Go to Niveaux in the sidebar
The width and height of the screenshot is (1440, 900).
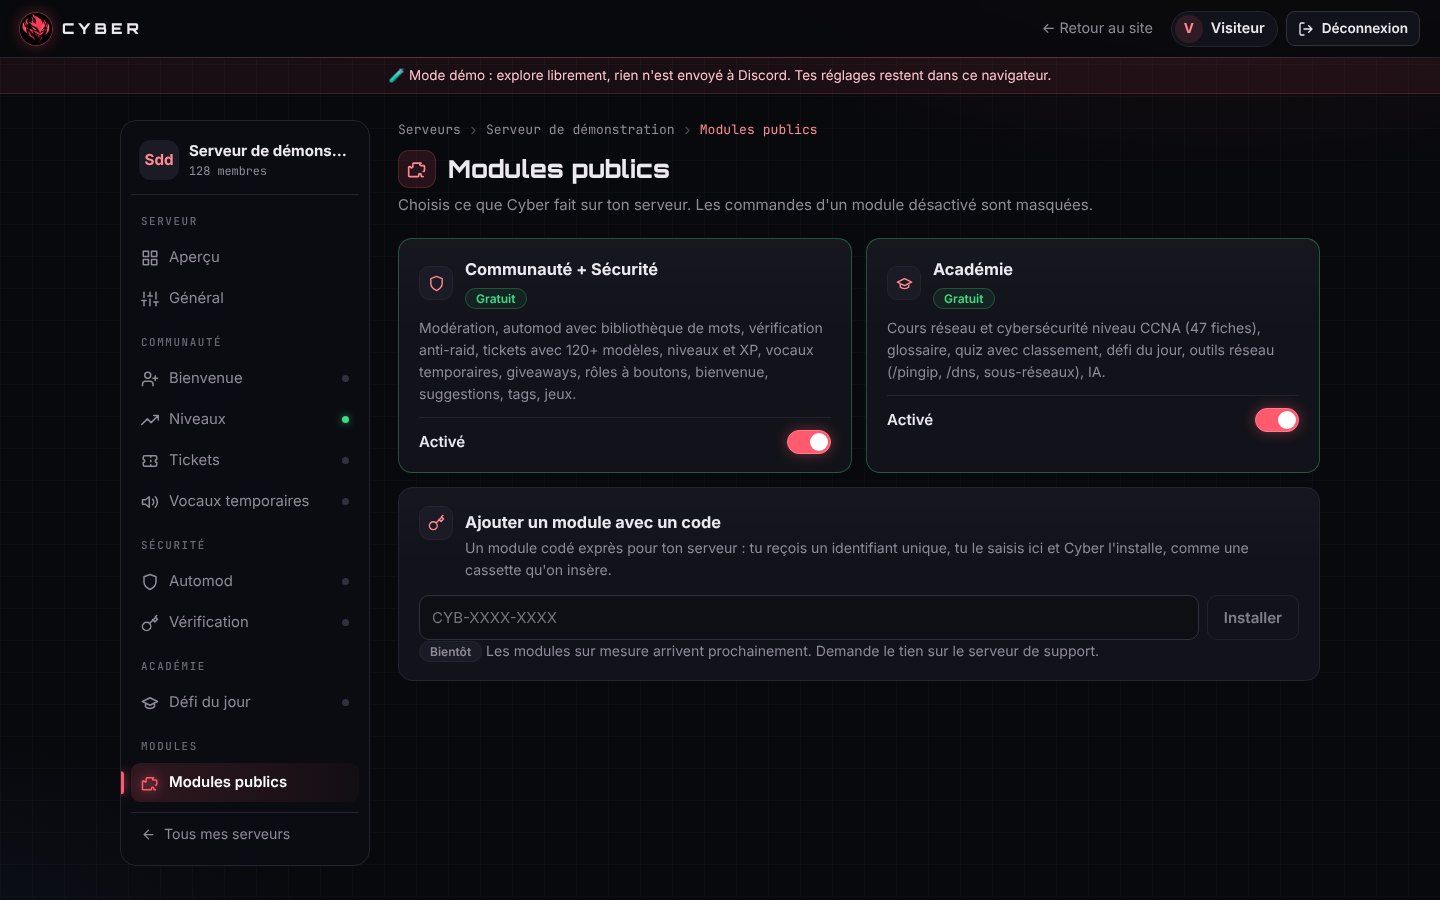[245, 420]
